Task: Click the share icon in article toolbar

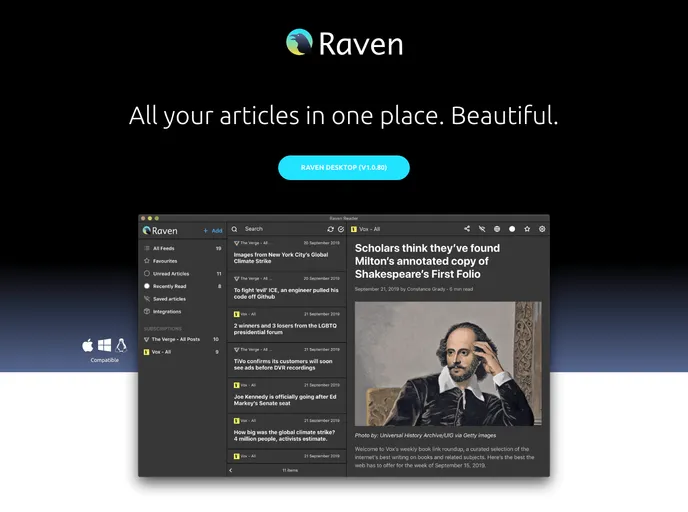Action: pyautogui.click(x=467, y=229)
